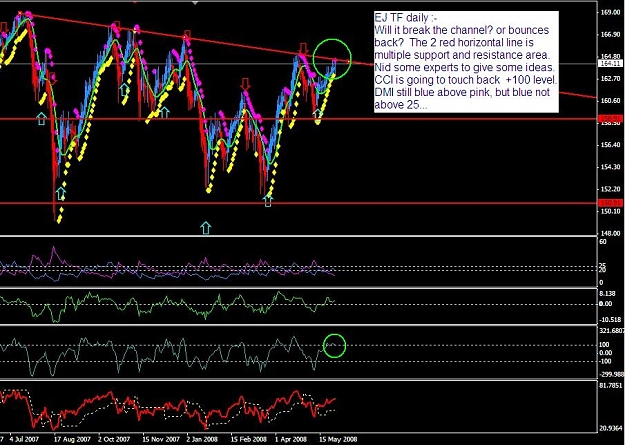Click the isolated cyan up arrow below the price bars
The image size is (625, 445).
click(x=206, y=228)
